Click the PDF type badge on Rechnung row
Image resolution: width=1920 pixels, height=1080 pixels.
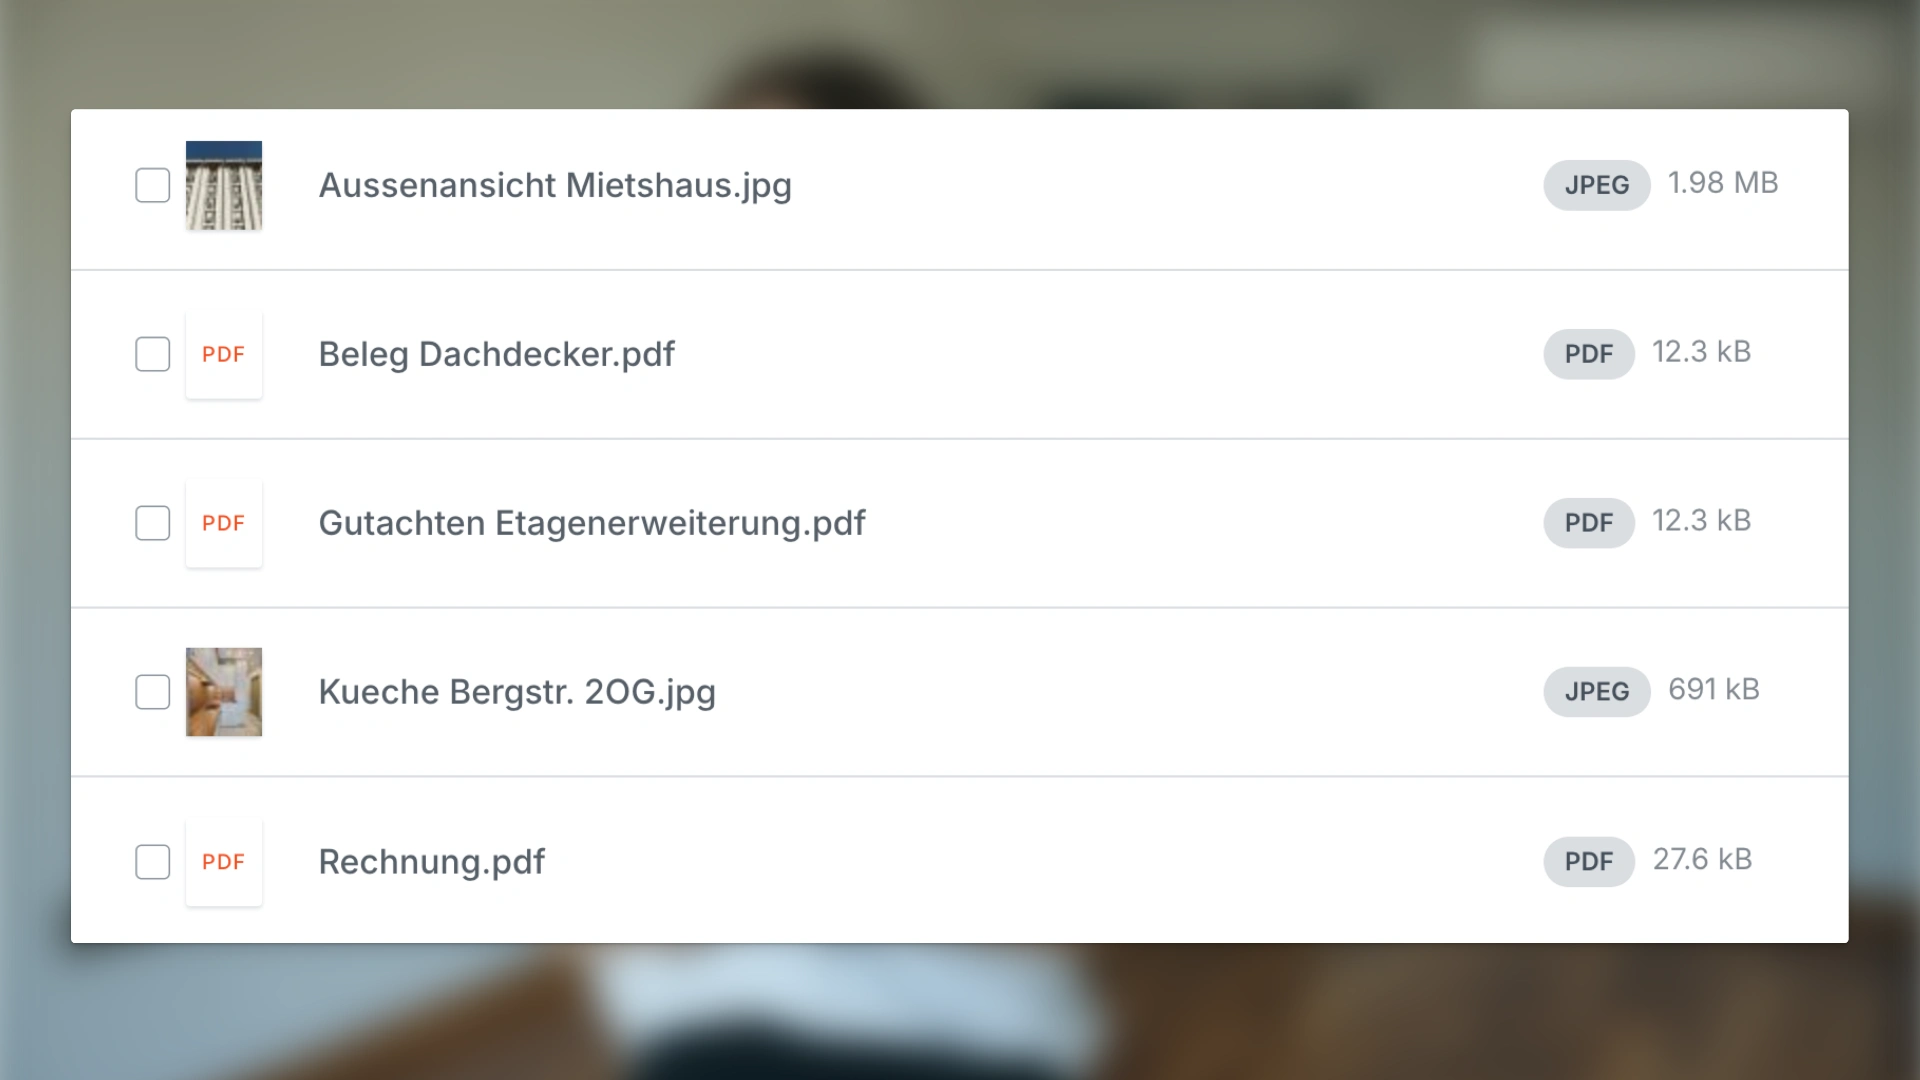[x=1589, y=861]
